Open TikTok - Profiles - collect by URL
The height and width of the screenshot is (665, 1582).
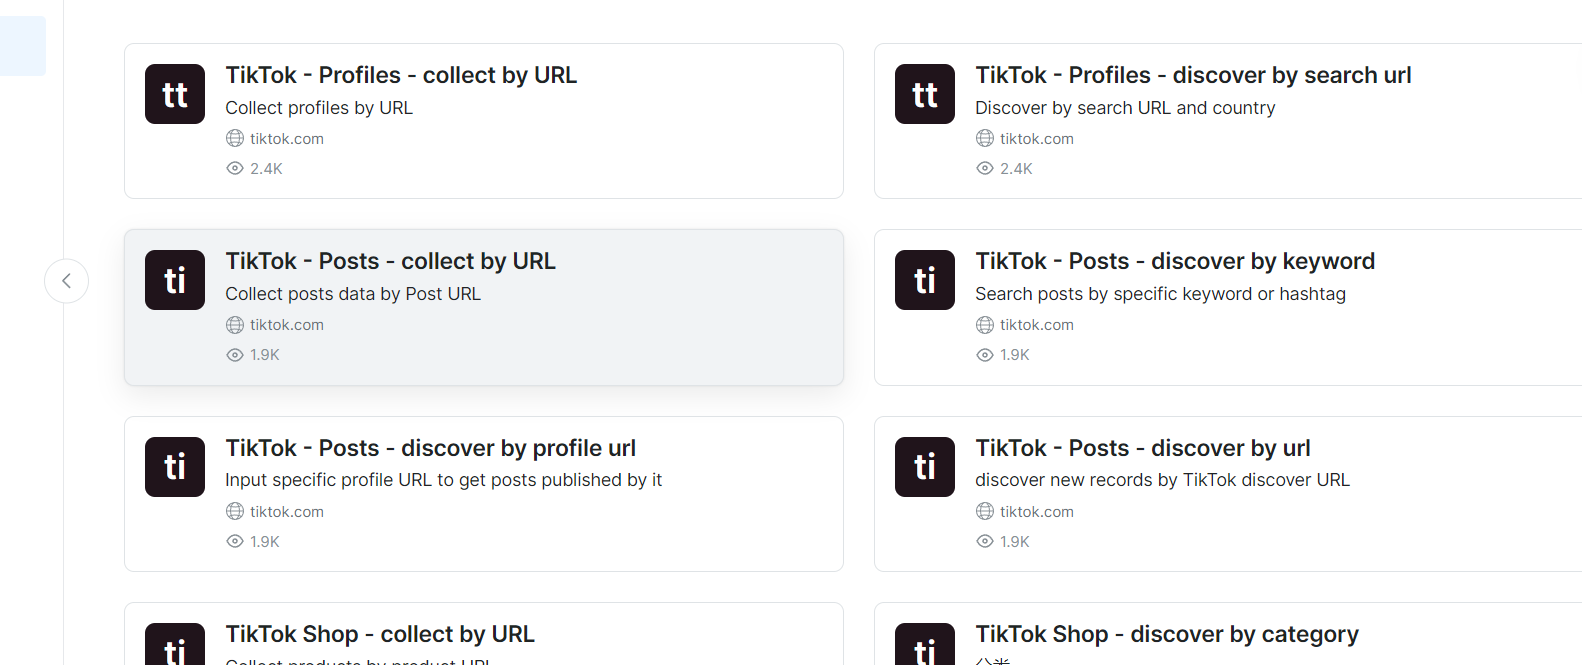click(401, 75)
